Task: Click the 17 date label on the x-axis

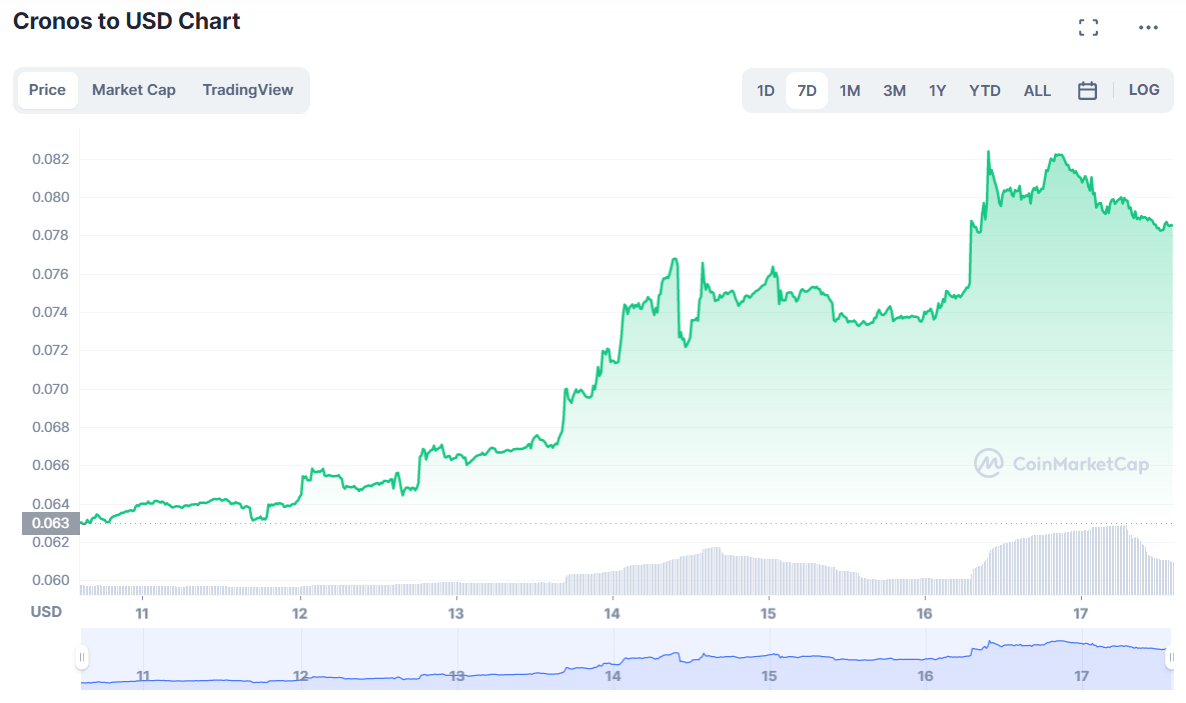Action: (1080, 613)
